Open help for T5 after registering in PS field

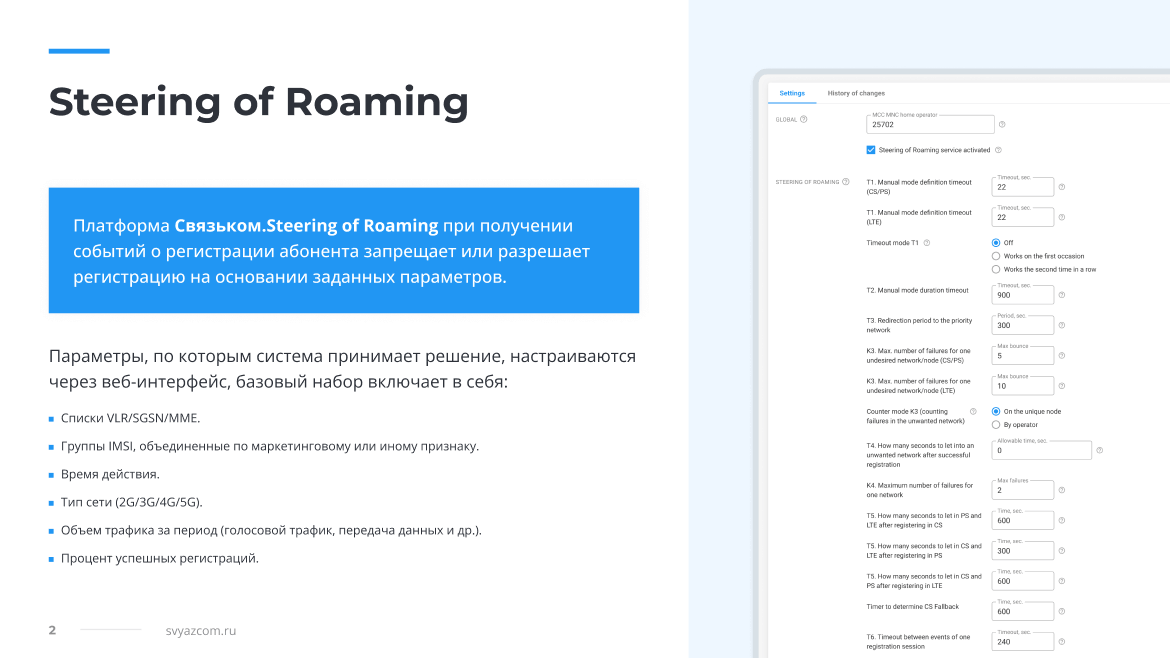[1062, 551]
